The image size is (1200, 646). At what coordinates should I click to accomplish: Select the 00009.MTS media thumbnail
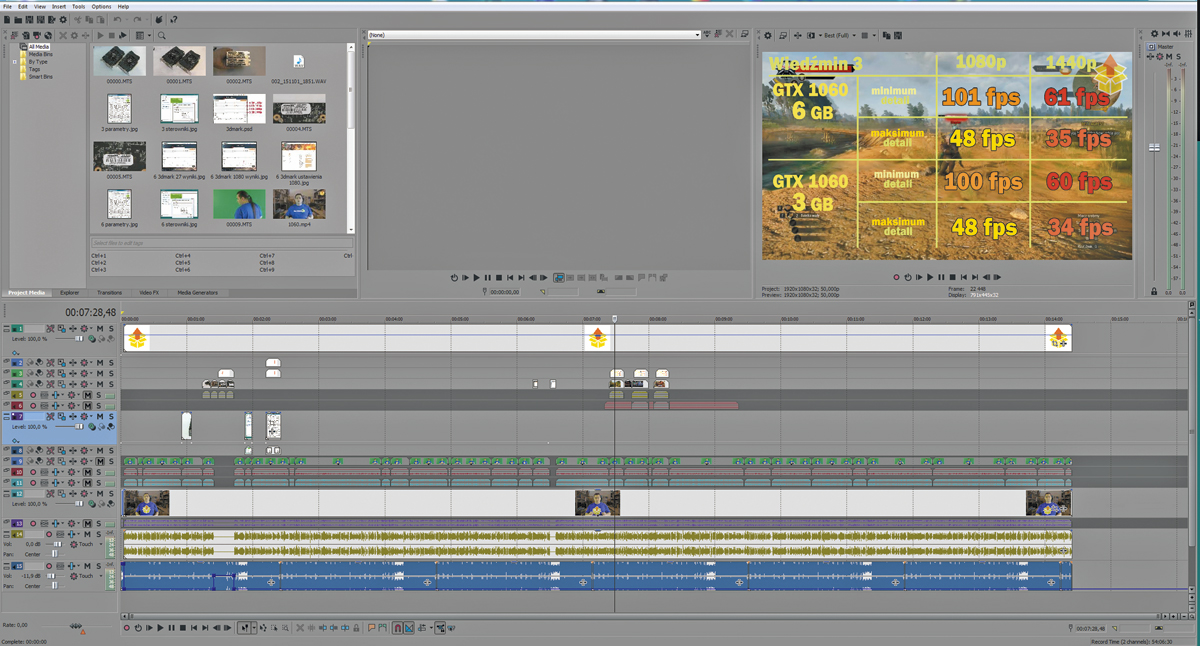239,204
